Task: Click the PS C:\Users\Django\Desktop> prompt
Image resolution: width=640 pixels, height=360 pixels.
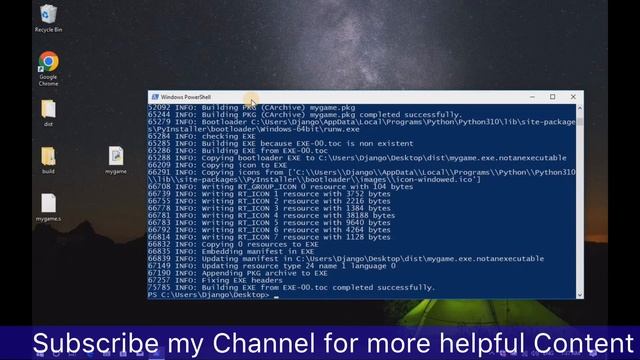Action: pyautogui.click(x=209, y=295)
